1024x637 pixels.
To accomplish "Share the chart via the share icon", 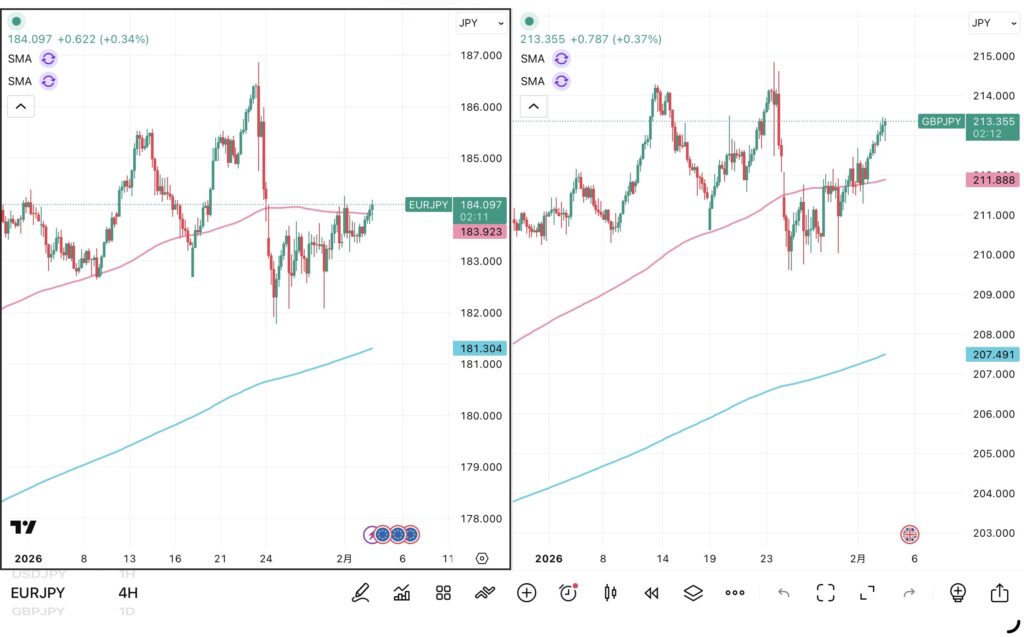I will coord(999,593).
